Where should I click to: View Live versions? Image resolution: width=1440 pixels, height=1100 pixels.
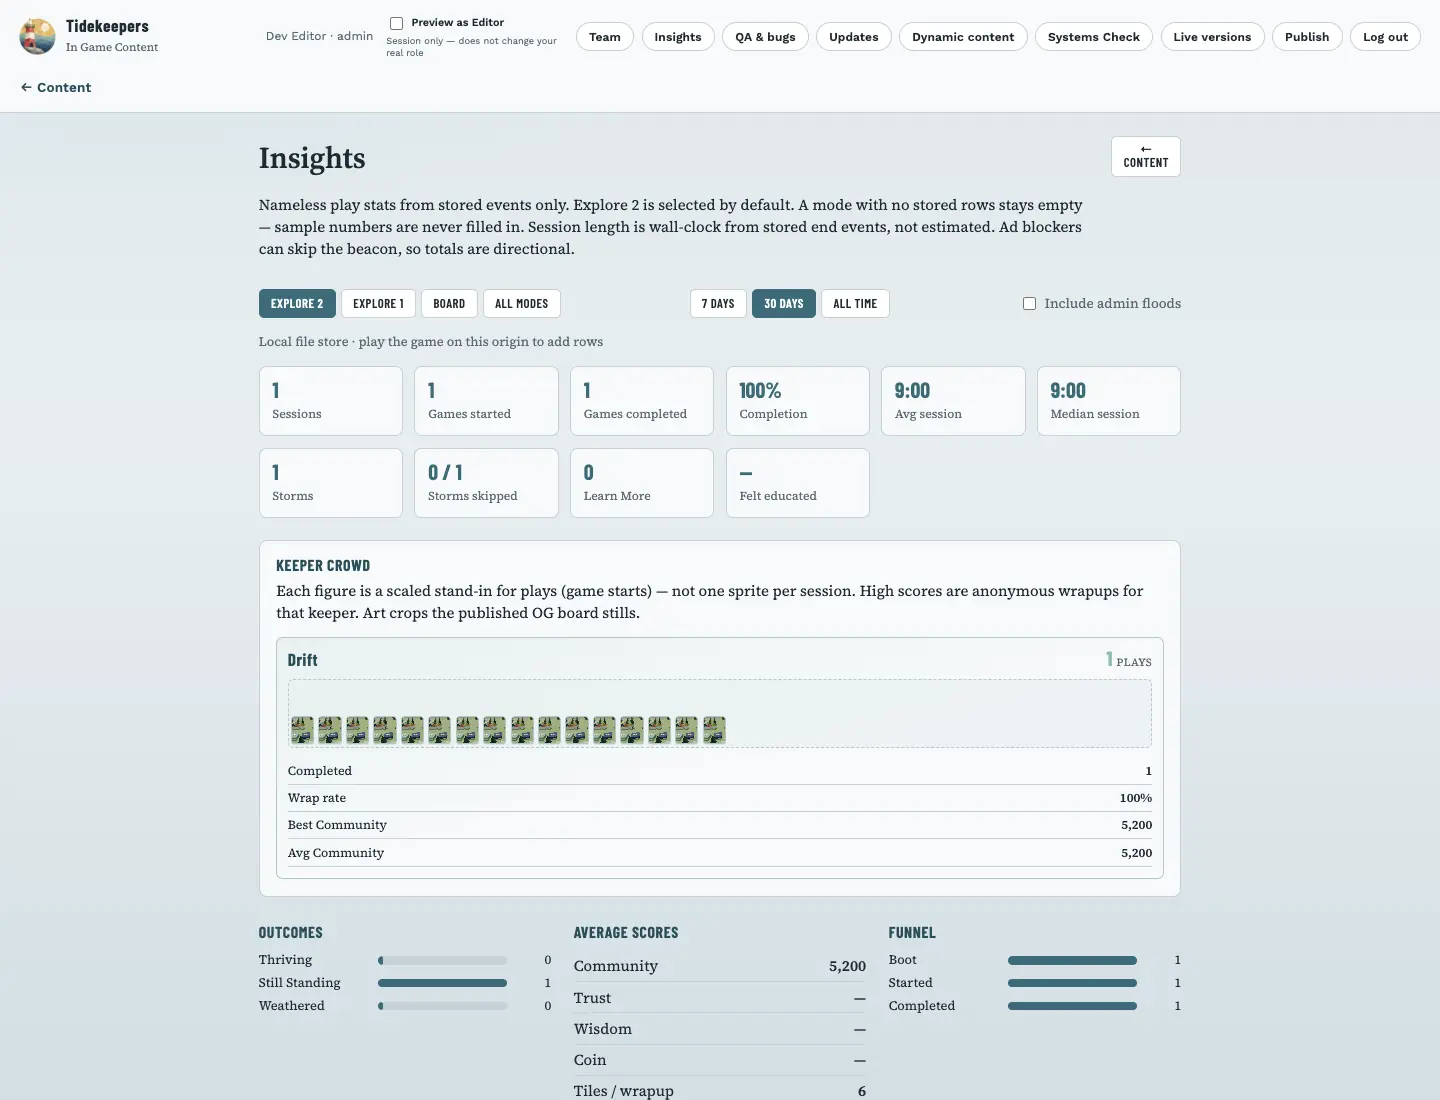click(x=1212, y=37)
